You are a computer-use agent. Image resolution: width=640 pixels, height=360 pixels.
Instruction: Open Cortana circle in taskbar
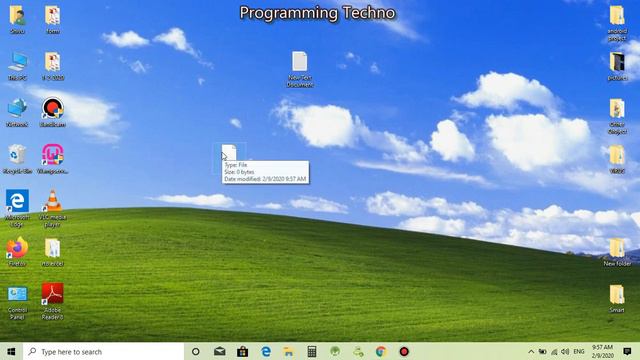[x=196, y=351]
